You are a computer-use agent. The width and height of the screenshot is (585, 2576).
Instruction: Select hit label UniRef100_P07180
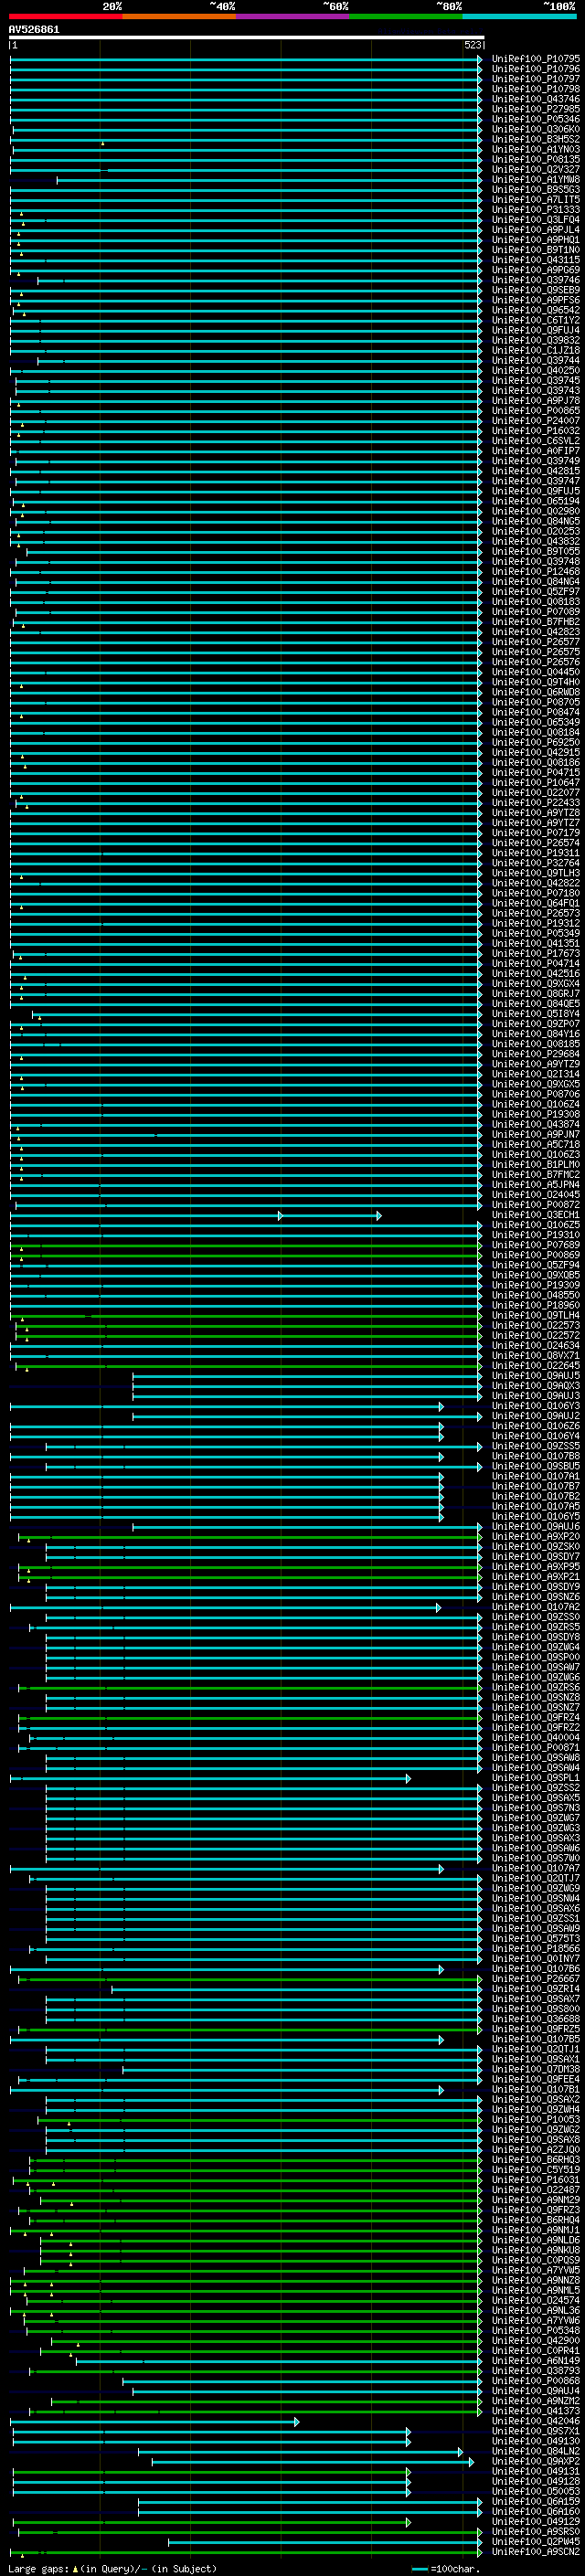point(536,893)
